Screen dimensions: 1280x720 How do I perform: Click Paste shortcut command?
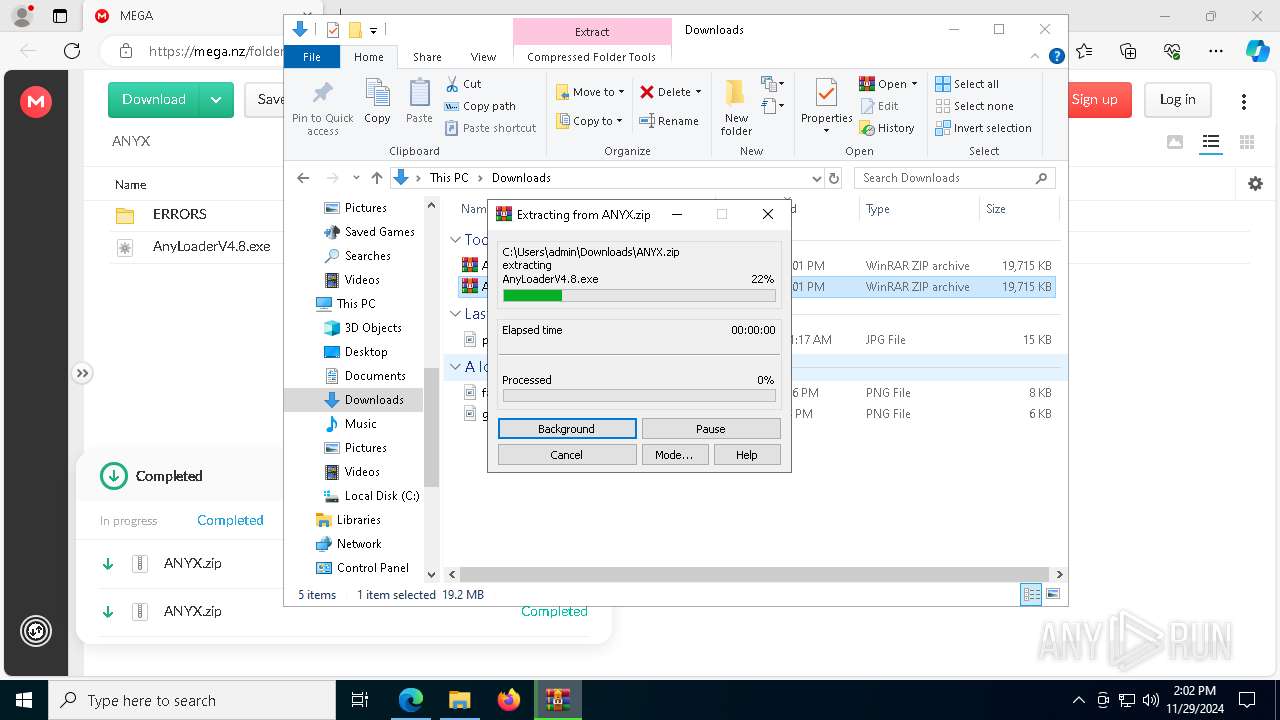tap(491, 128)
